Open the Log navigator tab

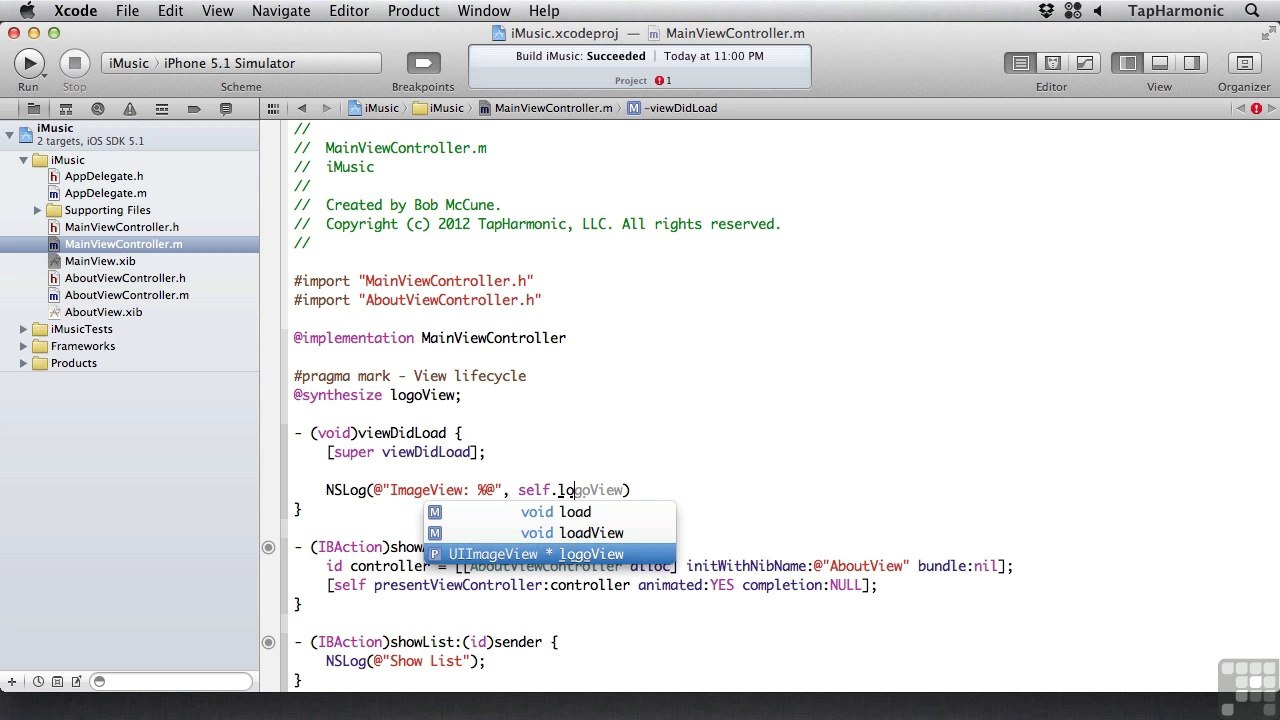coord(226,108)
